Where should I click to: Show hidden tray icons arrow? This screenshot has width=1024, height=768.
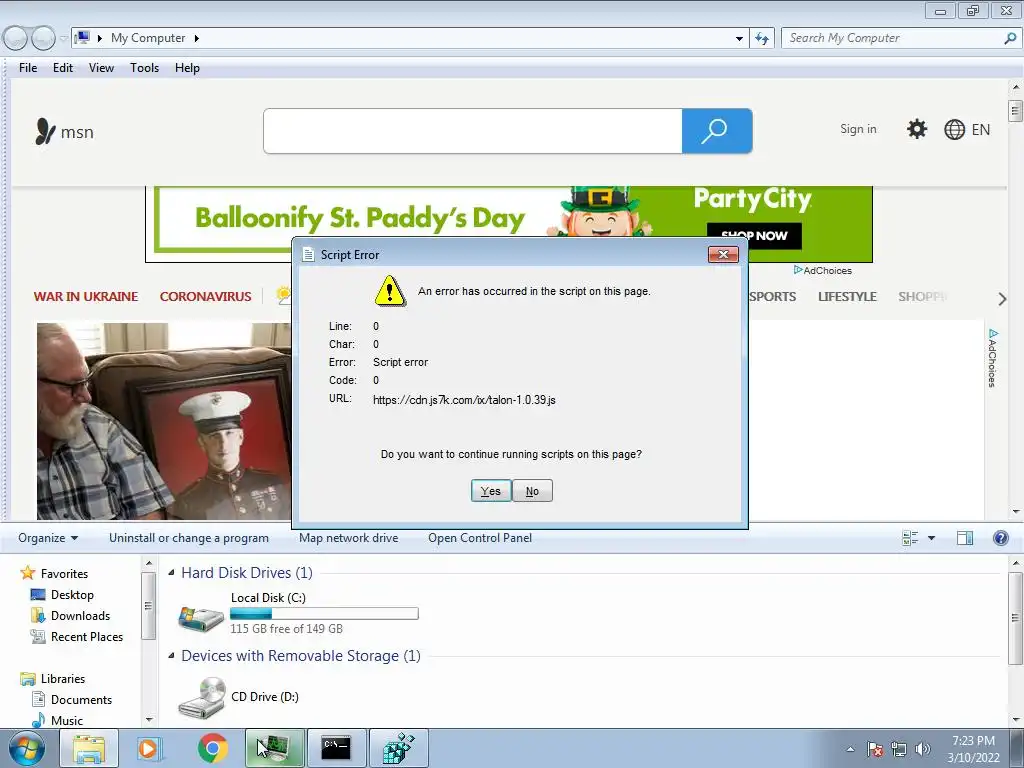coord(850,749)
